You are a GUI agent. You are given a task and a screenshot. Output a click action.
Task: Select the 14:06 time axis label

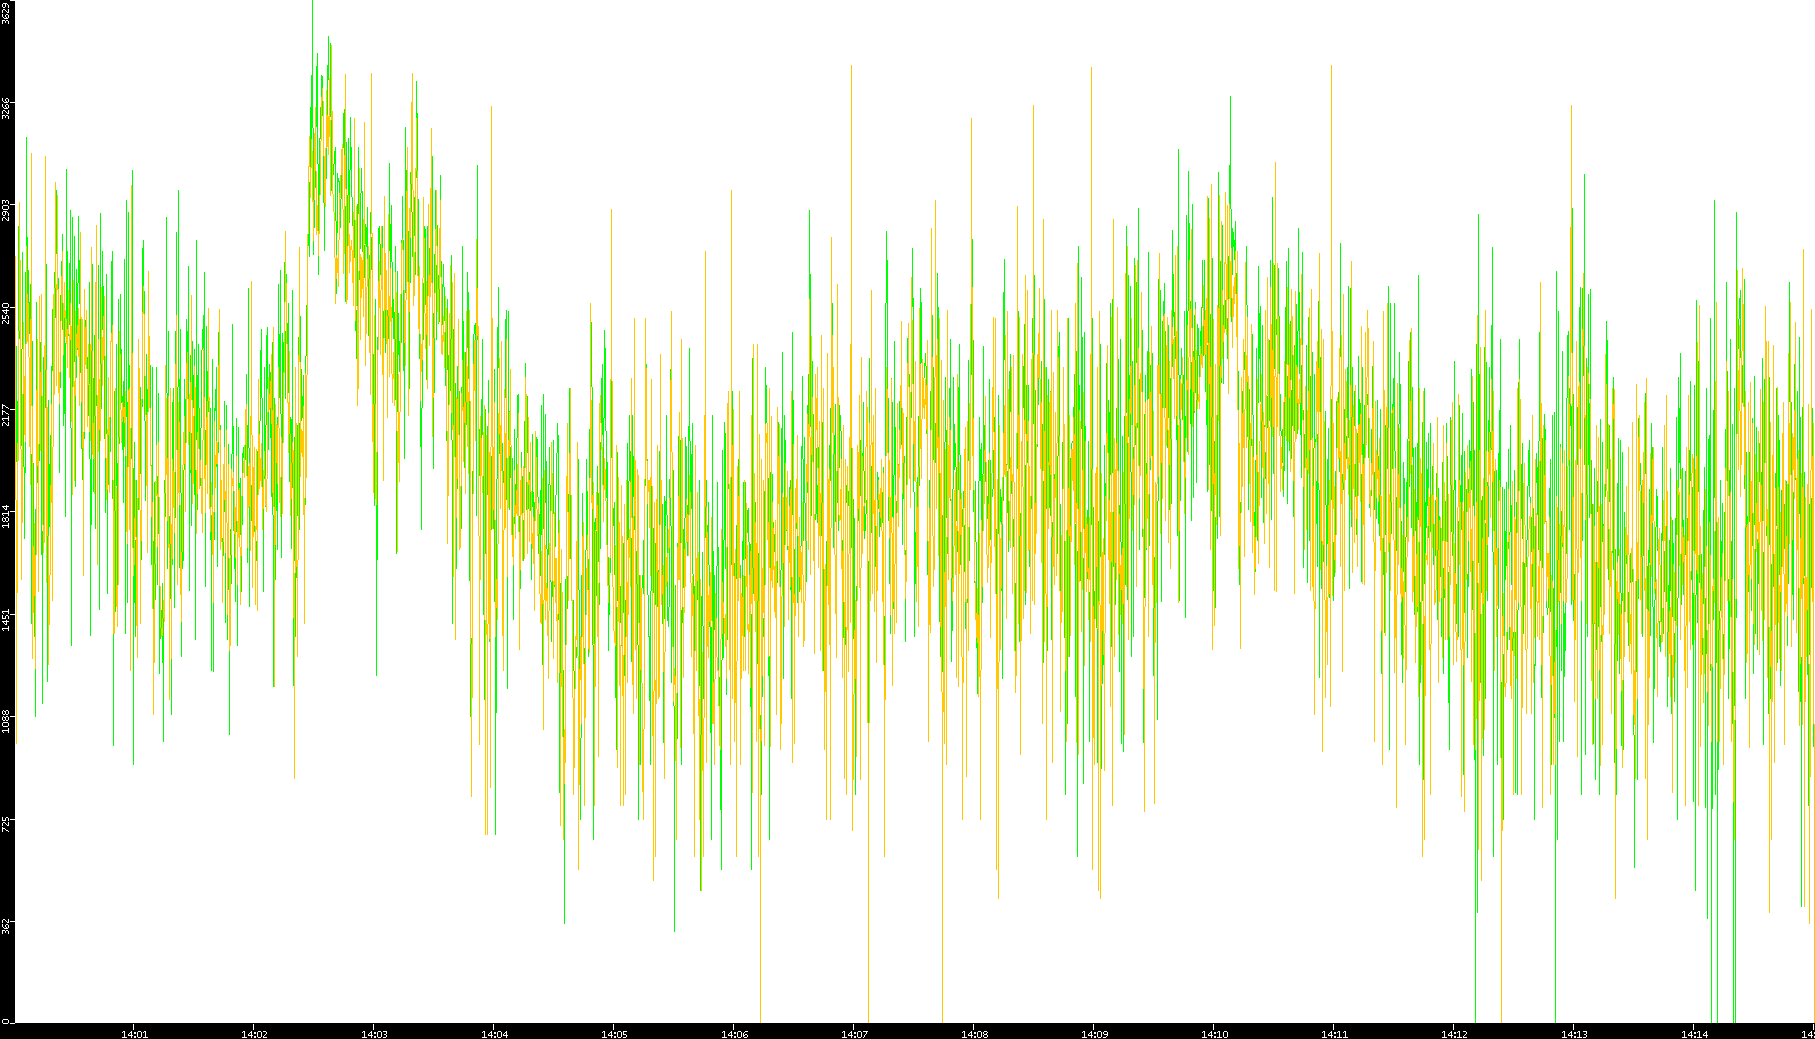tap(734, 1034)
